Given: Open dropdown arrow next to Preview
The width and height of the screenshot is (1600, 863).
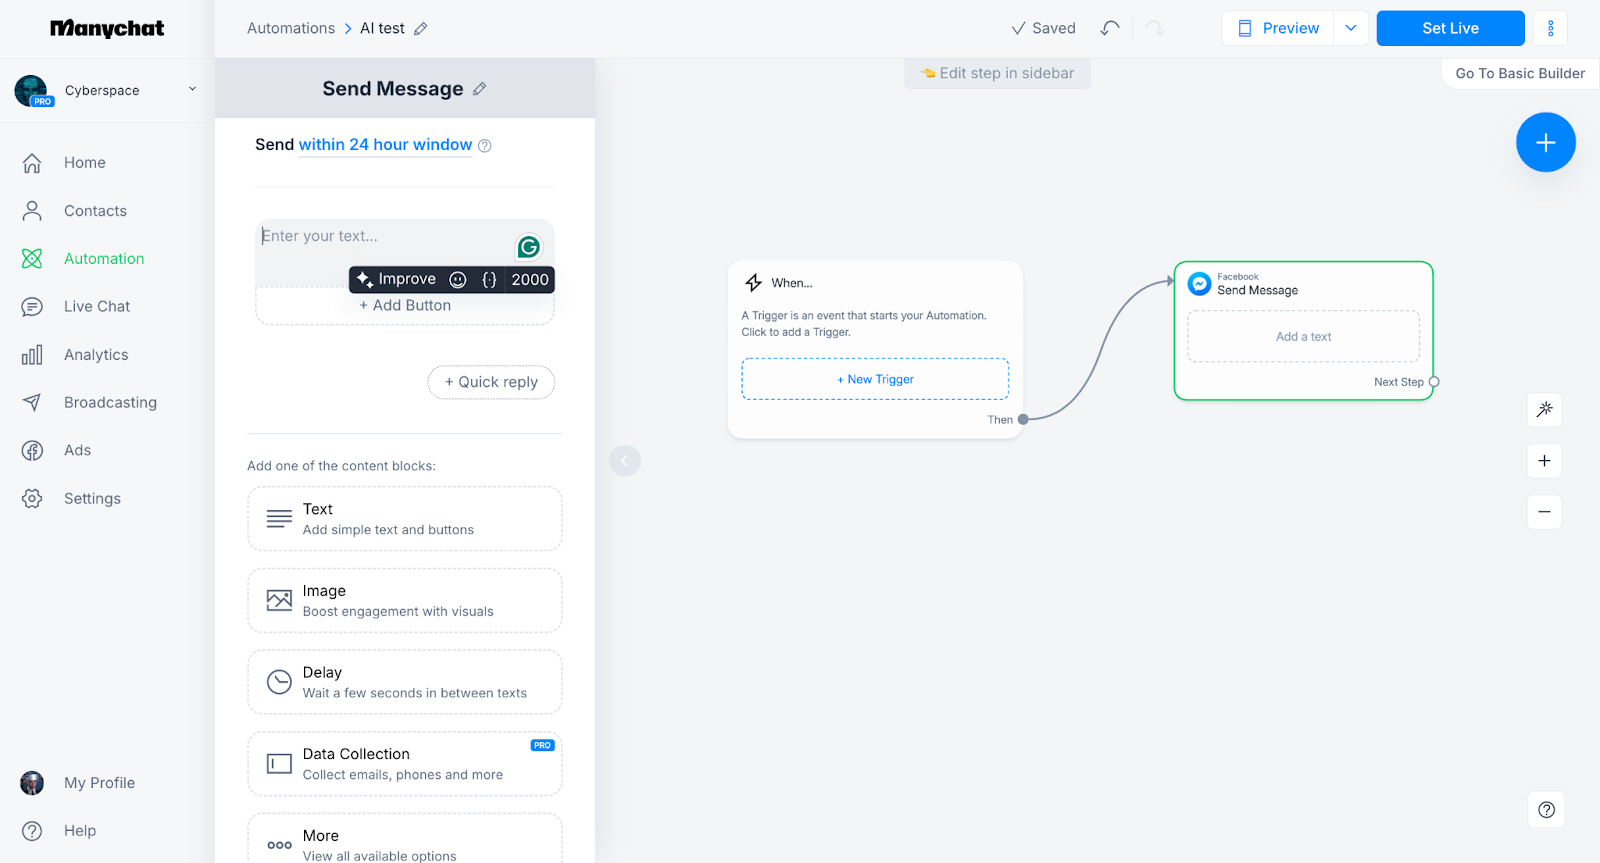Looking at the screenshot, I should tap(1350, 28).
